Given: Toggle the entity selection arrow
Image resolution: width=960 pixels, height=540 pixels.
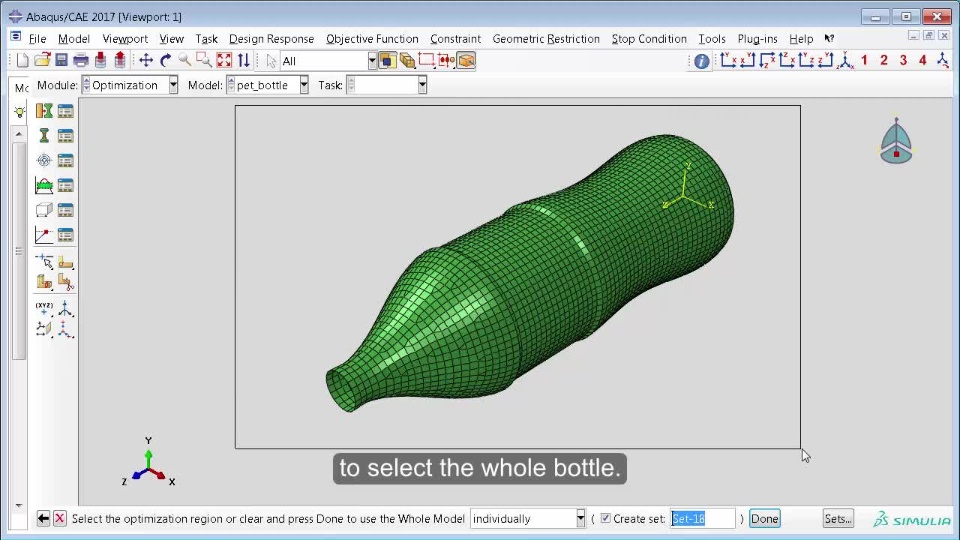Looking at the screenshot, I should point(271,61).
